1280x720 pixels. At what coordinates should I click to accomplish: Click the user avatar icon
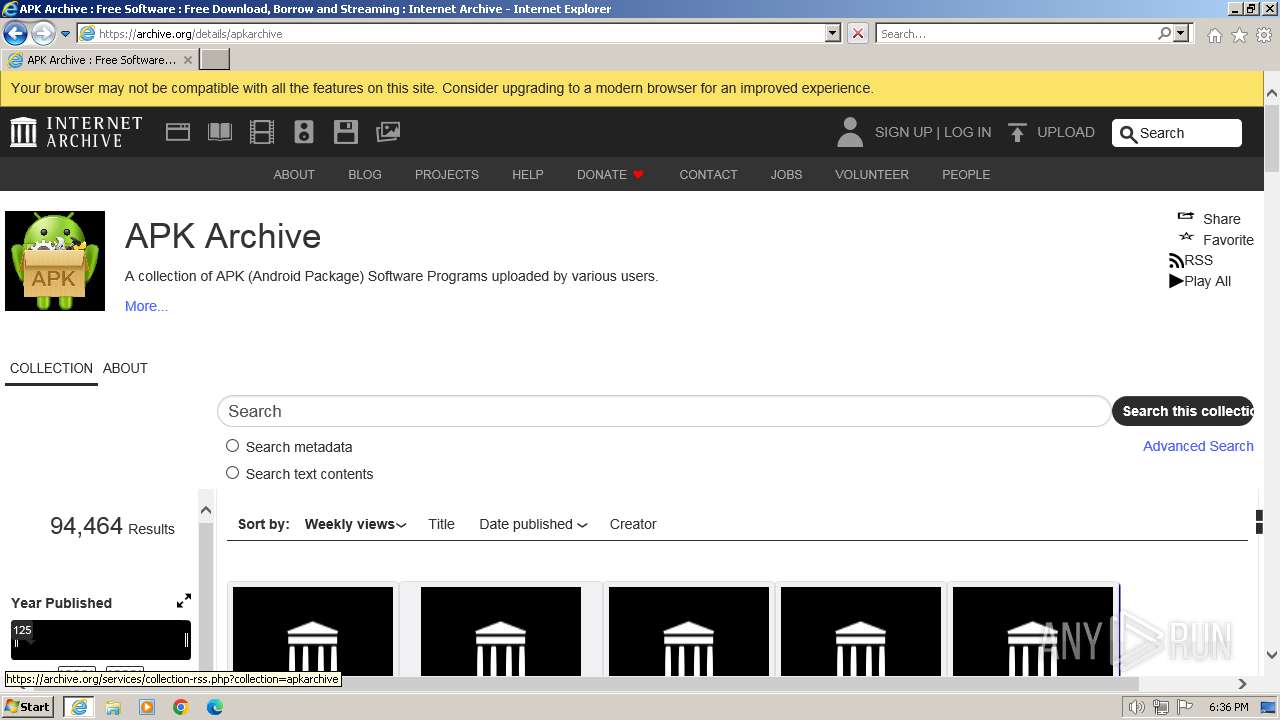pos(850,132)
